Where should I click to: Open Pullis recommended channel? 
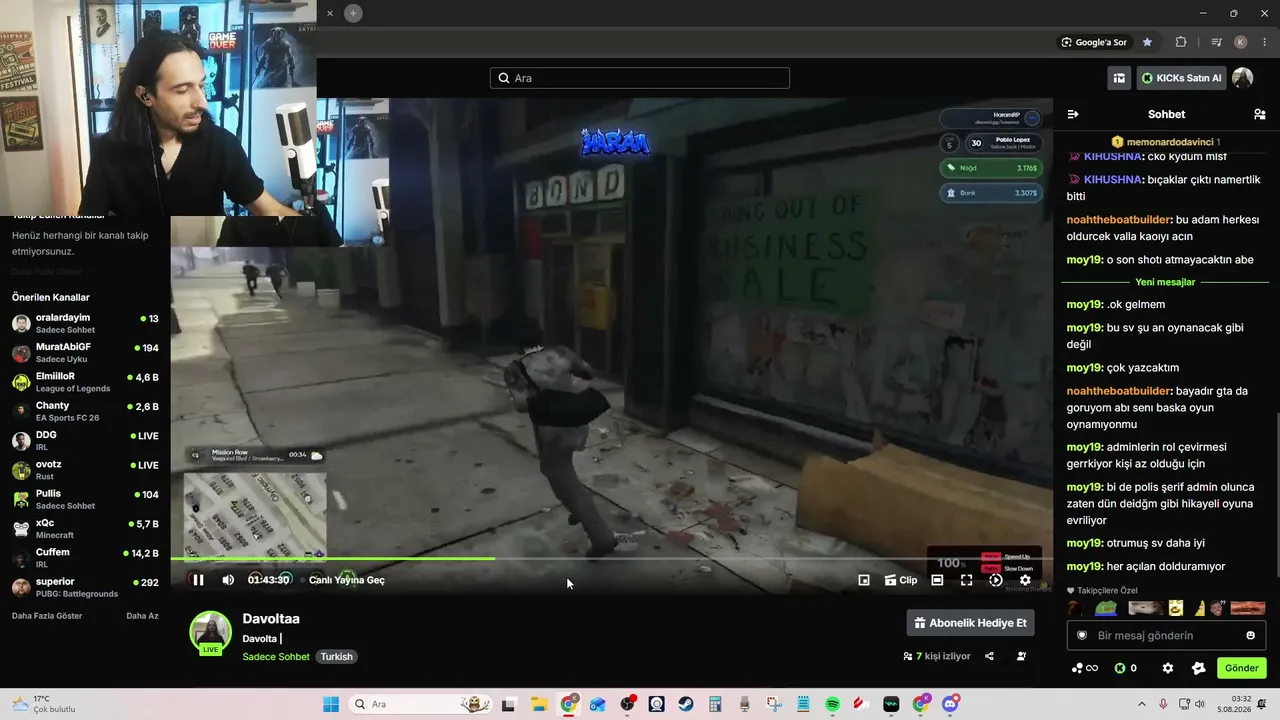pyautogui.click(x=85, y=499)
